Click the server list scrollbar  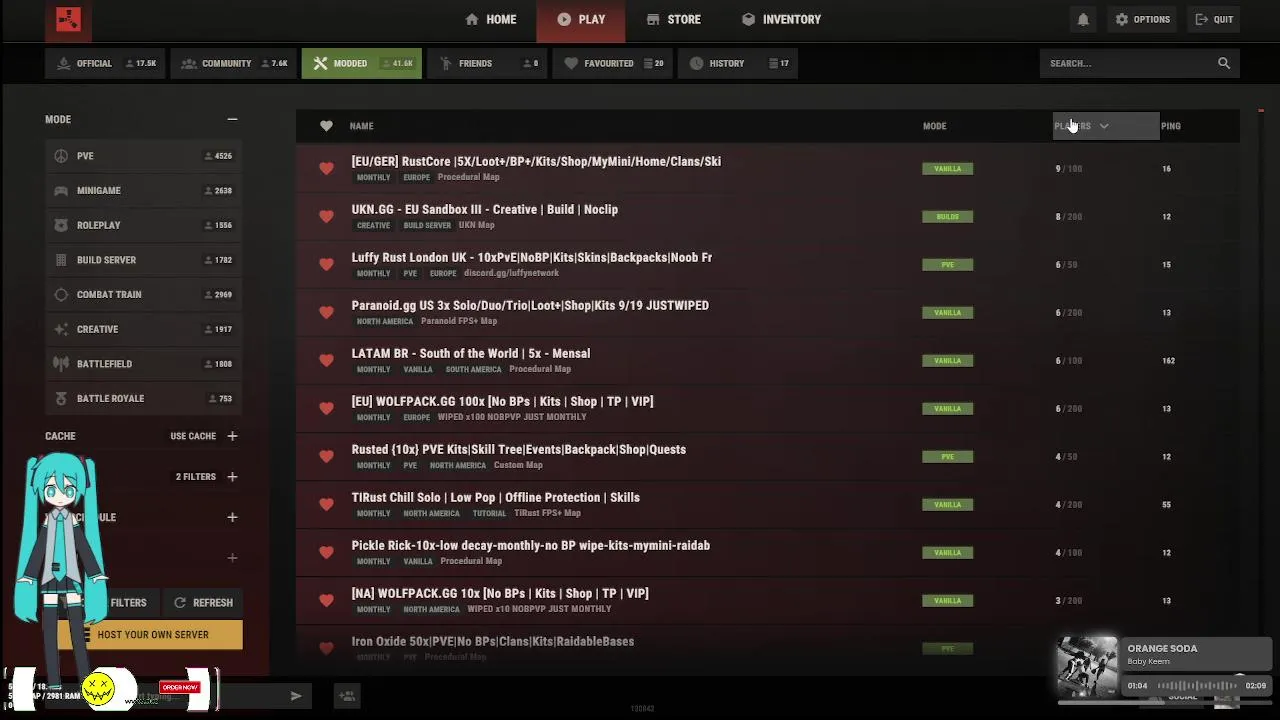tap(1261, 111)
